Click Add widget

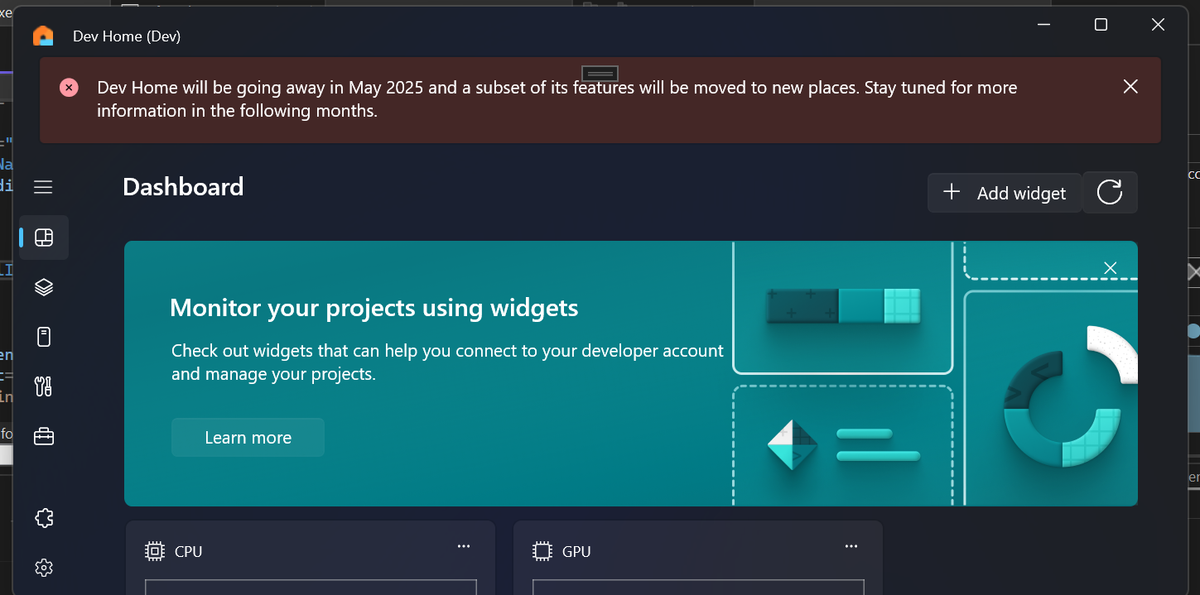[1004, 192]
